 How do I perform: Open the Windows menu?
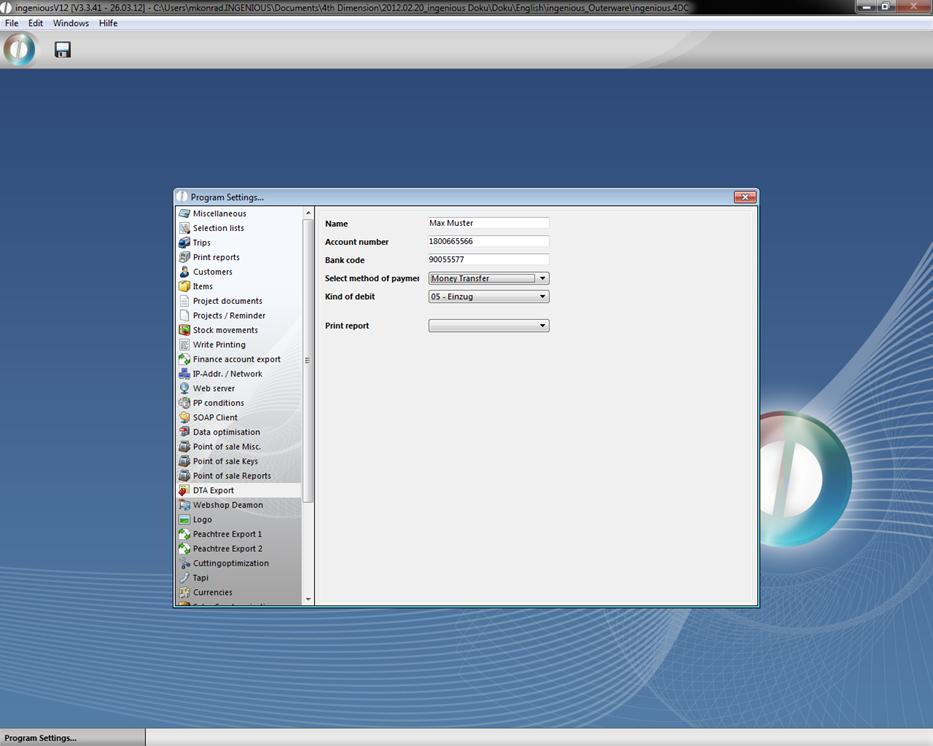(71, 23)
